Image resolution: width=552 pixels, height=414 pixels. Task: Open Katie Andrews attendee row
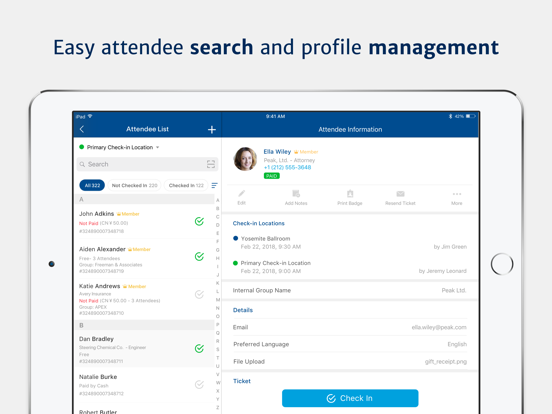pyautogui.click(x=144, y=299)
